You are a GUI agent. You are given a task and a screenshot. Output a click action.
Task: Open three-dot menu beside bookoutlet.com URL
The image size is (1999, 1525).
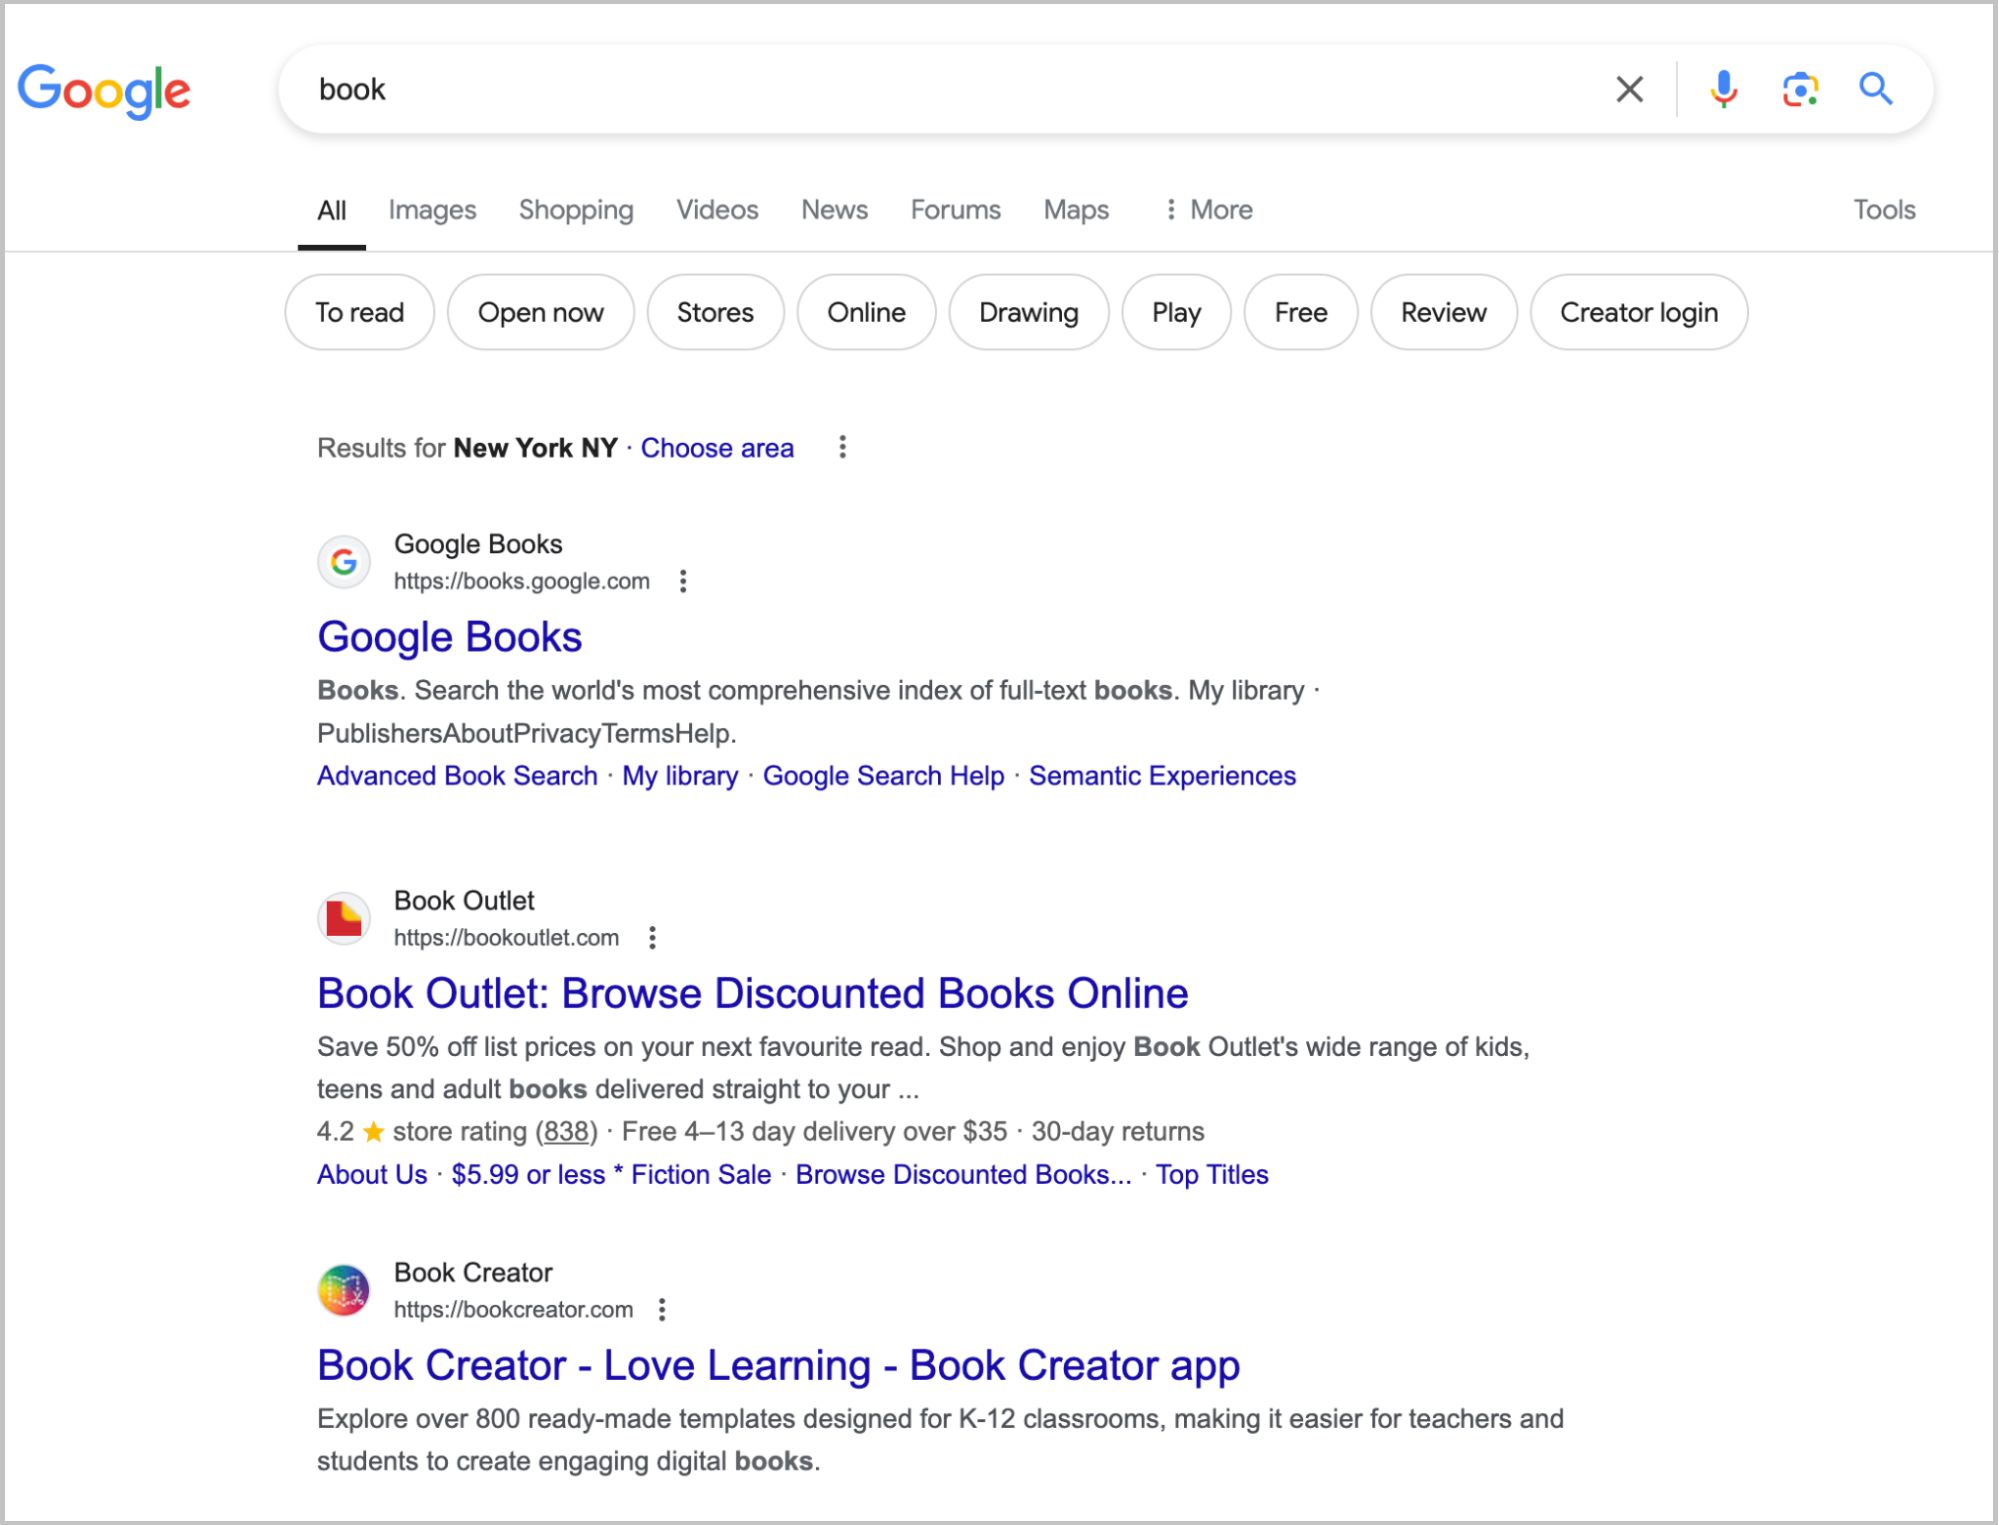pyautogui.click(x=652, y=938)
